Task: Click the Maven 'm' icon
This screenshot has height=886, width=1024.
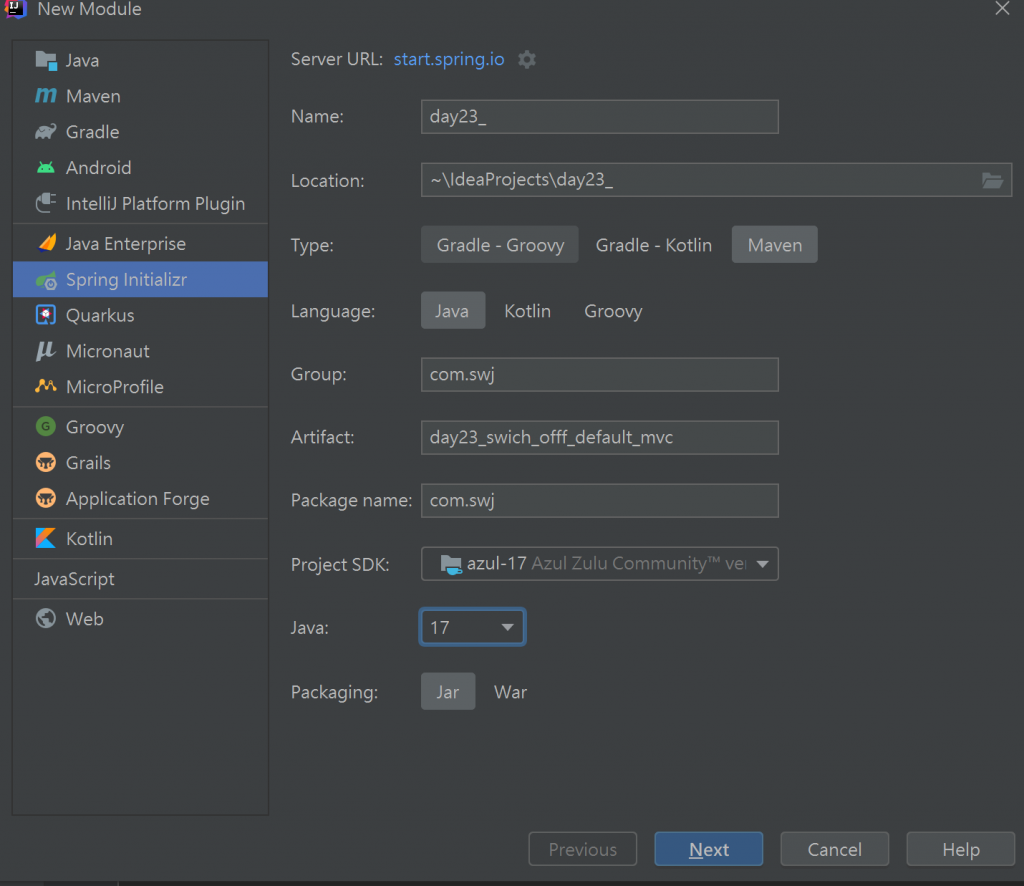Action: [46, 96]
